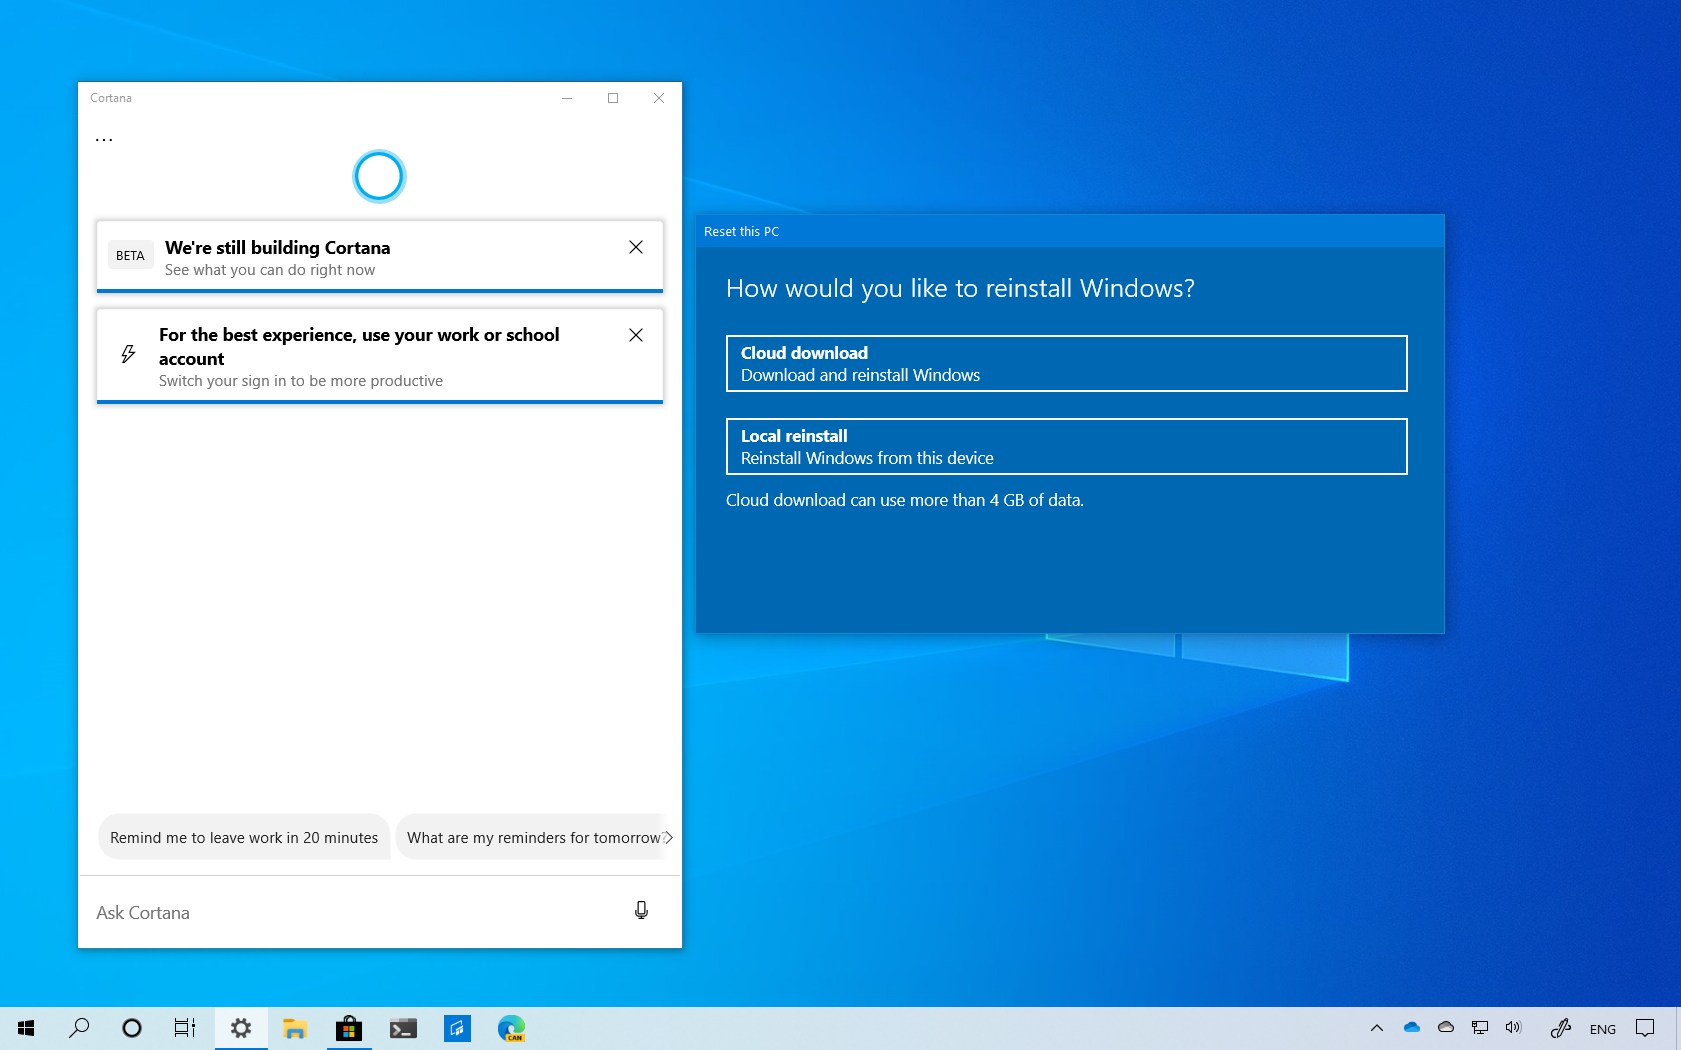Open Windows Search from the taskbar
This screenshot has width=1681, height=1050.
click(80, 1028)
